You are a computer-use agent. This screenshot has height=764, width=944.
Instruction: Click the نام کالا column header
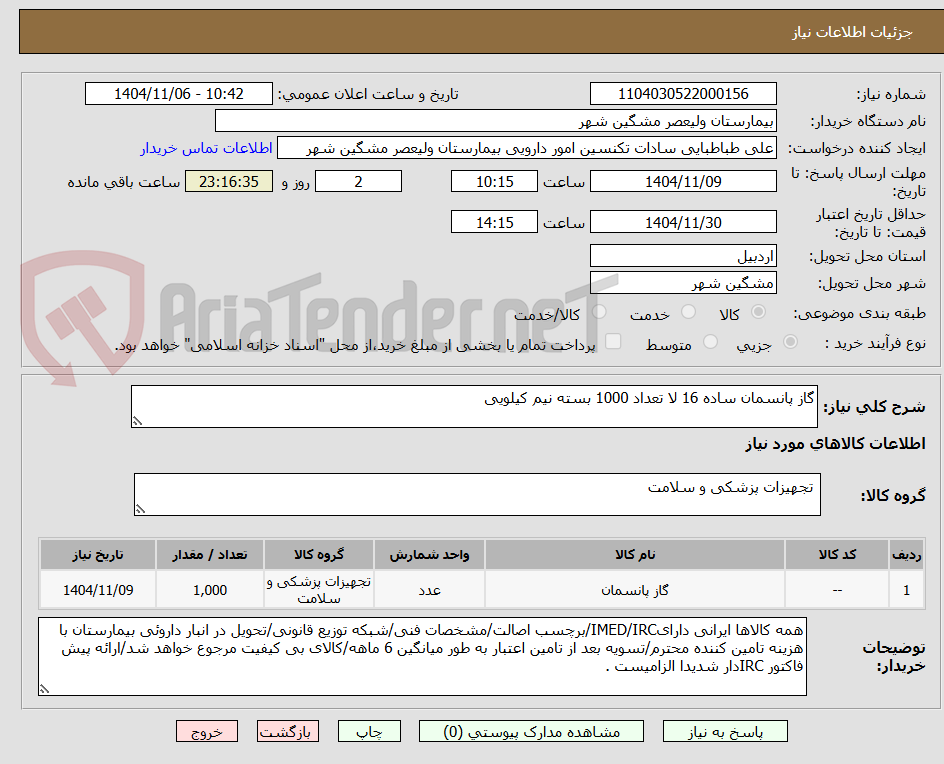pos(635,554)
